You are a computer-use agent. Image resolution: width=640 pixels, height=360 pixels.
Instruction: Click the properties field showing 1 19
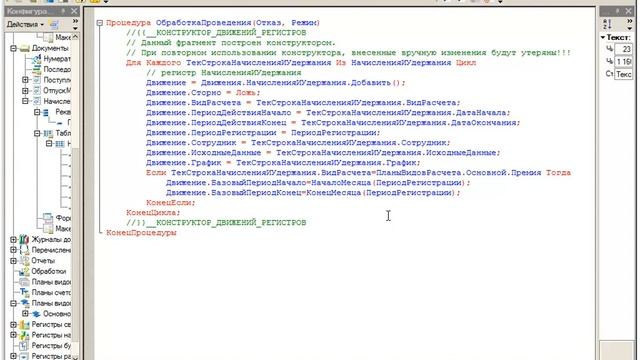click(x=623, y=62)
